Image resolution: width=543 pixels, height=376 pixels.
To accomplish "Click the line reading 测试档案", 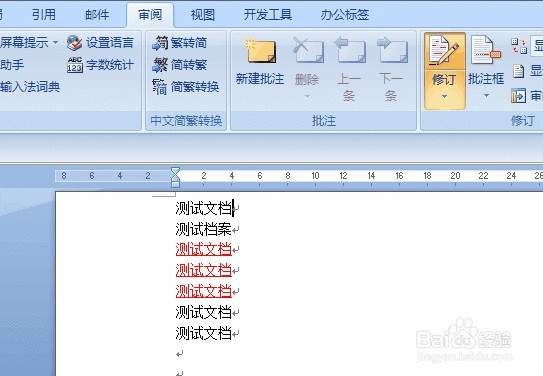I will 203,229.
